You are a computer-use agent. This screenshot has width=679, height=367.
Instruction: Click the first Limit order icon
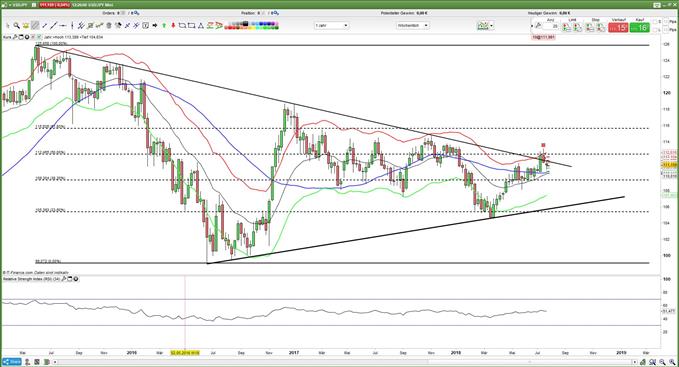point(566,27)
